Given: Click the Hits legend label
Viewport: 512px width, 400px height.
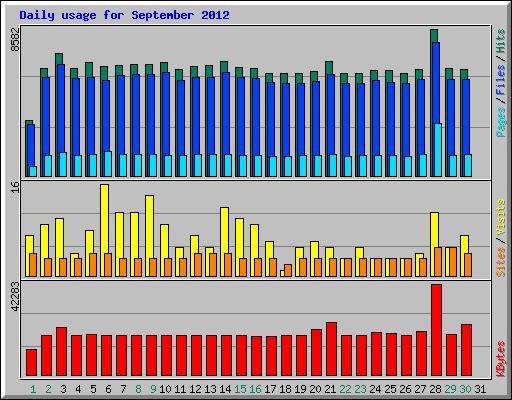Looking at the screenshot, I should (x=500, y=41).
